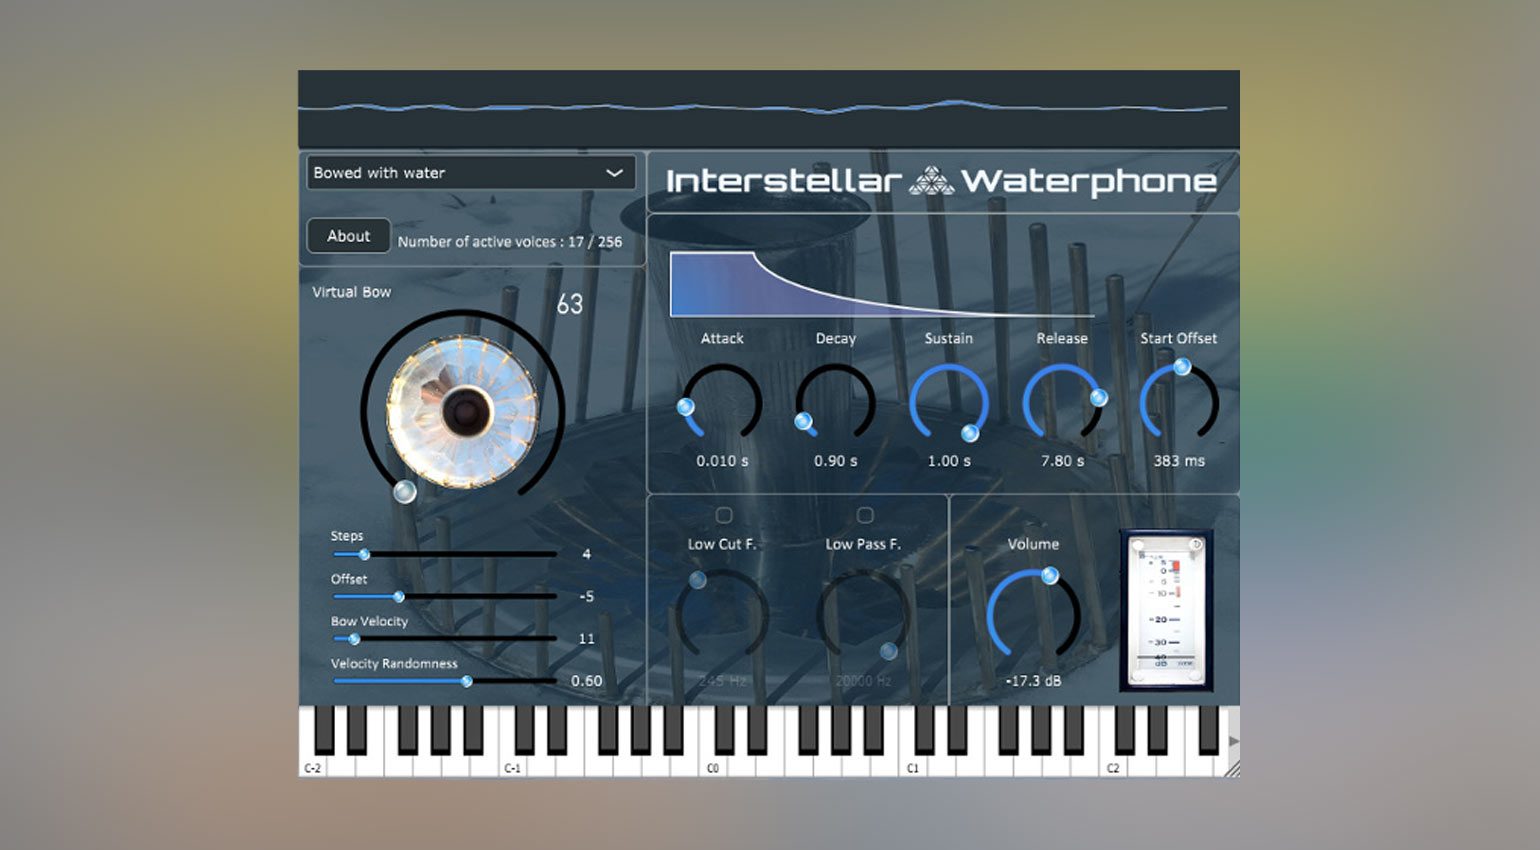This screenshot has width=1540, height=850.
Task: Click the waveform display at top
Action: (768, 108)
